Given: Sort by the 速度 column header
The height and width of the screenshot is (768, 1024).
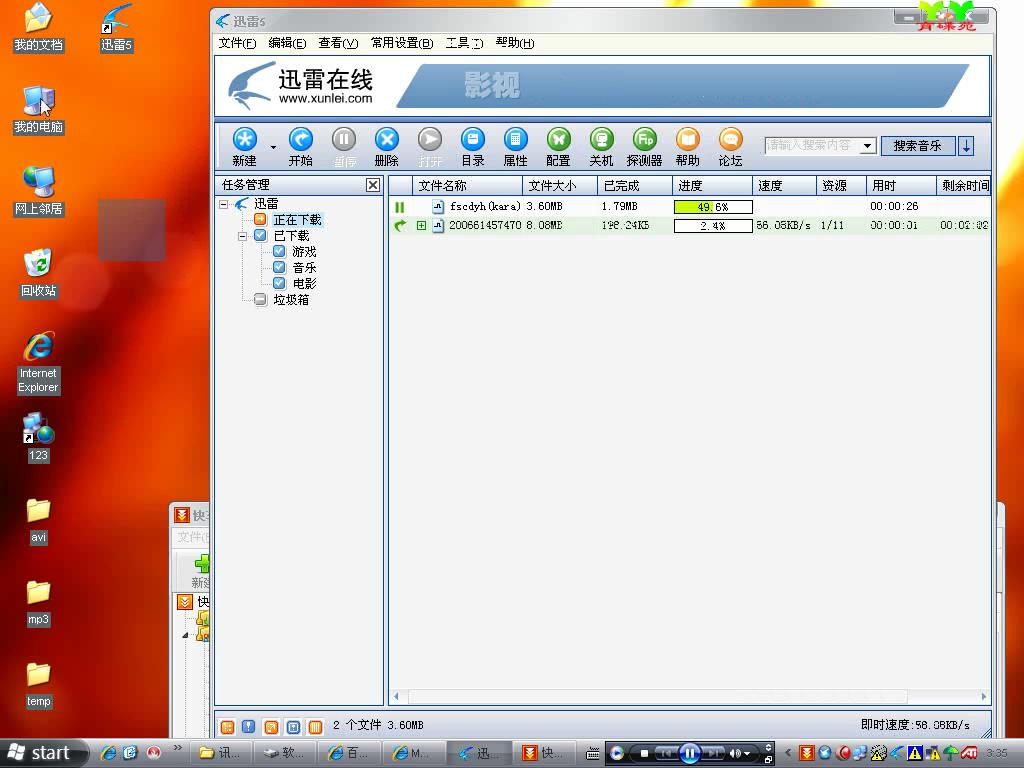Looking at the screenshot, I should pos(784,185).
